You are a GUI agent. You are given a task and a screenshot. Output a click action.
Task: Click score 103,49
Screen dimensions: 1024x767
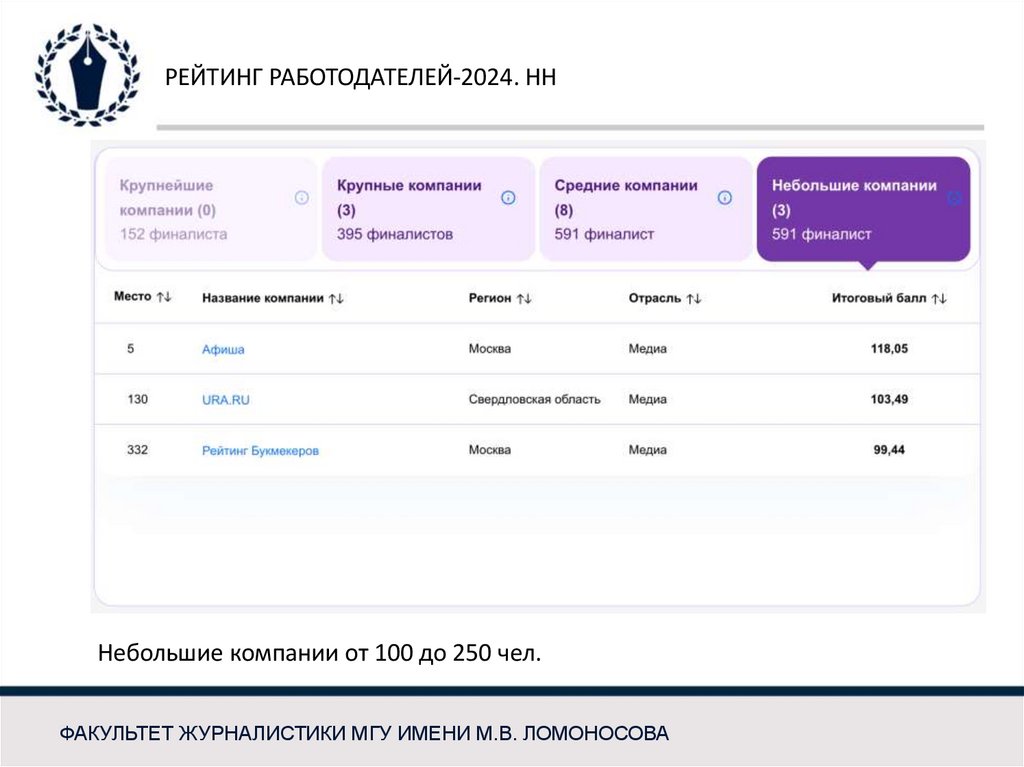889,399
